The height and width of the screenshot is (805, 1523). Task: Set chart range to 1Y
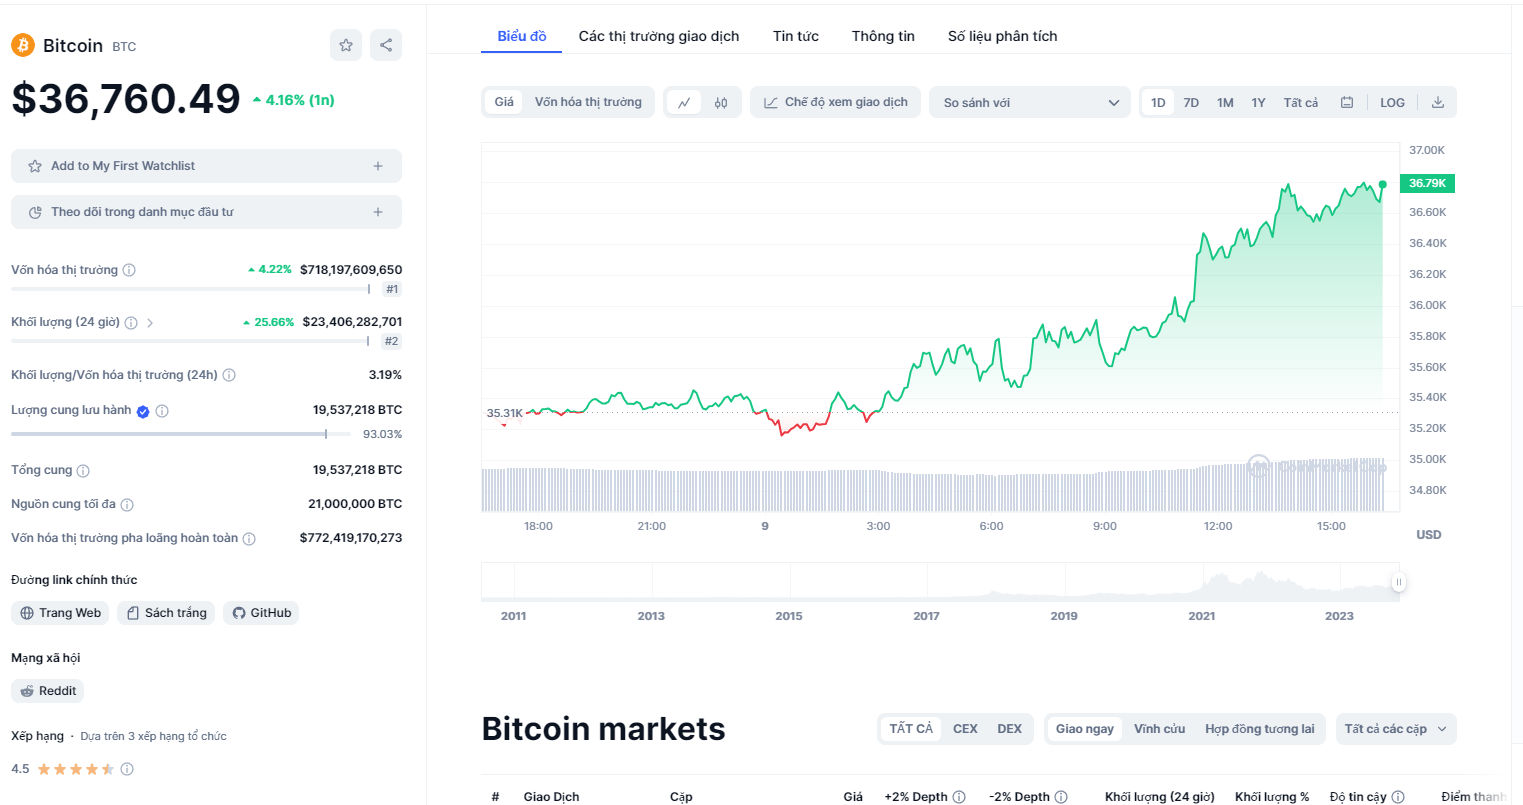pyautogui.click(x=1258, y=102)
